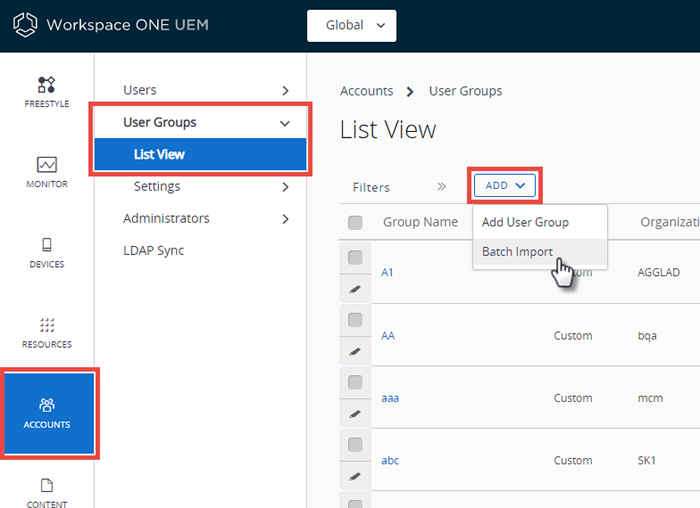Select List View in sidebar
The width and height of the screenshot is (700, 508).
click(200, 154)
